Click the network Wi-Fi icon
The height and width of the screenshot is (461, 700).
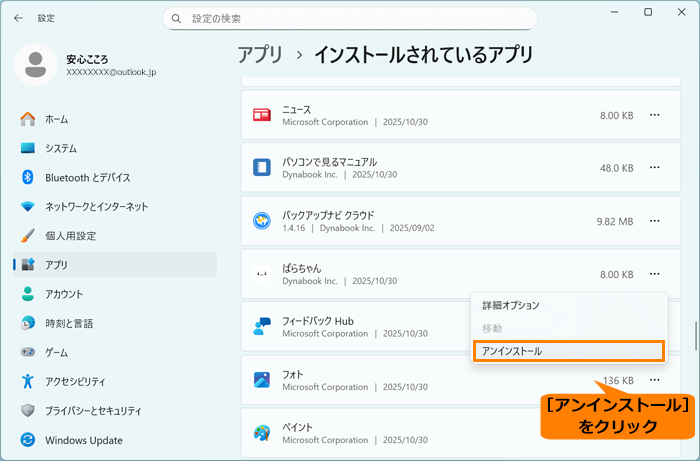[x=28, y=207]
